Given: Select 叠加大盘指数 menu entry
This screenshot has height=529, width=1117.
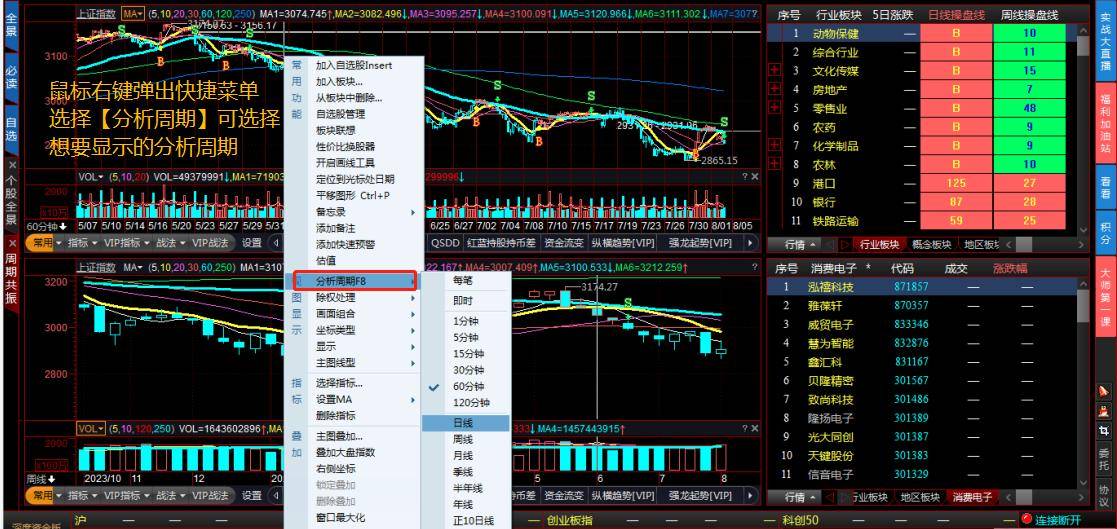Looking at the screenshot, I should (x=346, y=452).
